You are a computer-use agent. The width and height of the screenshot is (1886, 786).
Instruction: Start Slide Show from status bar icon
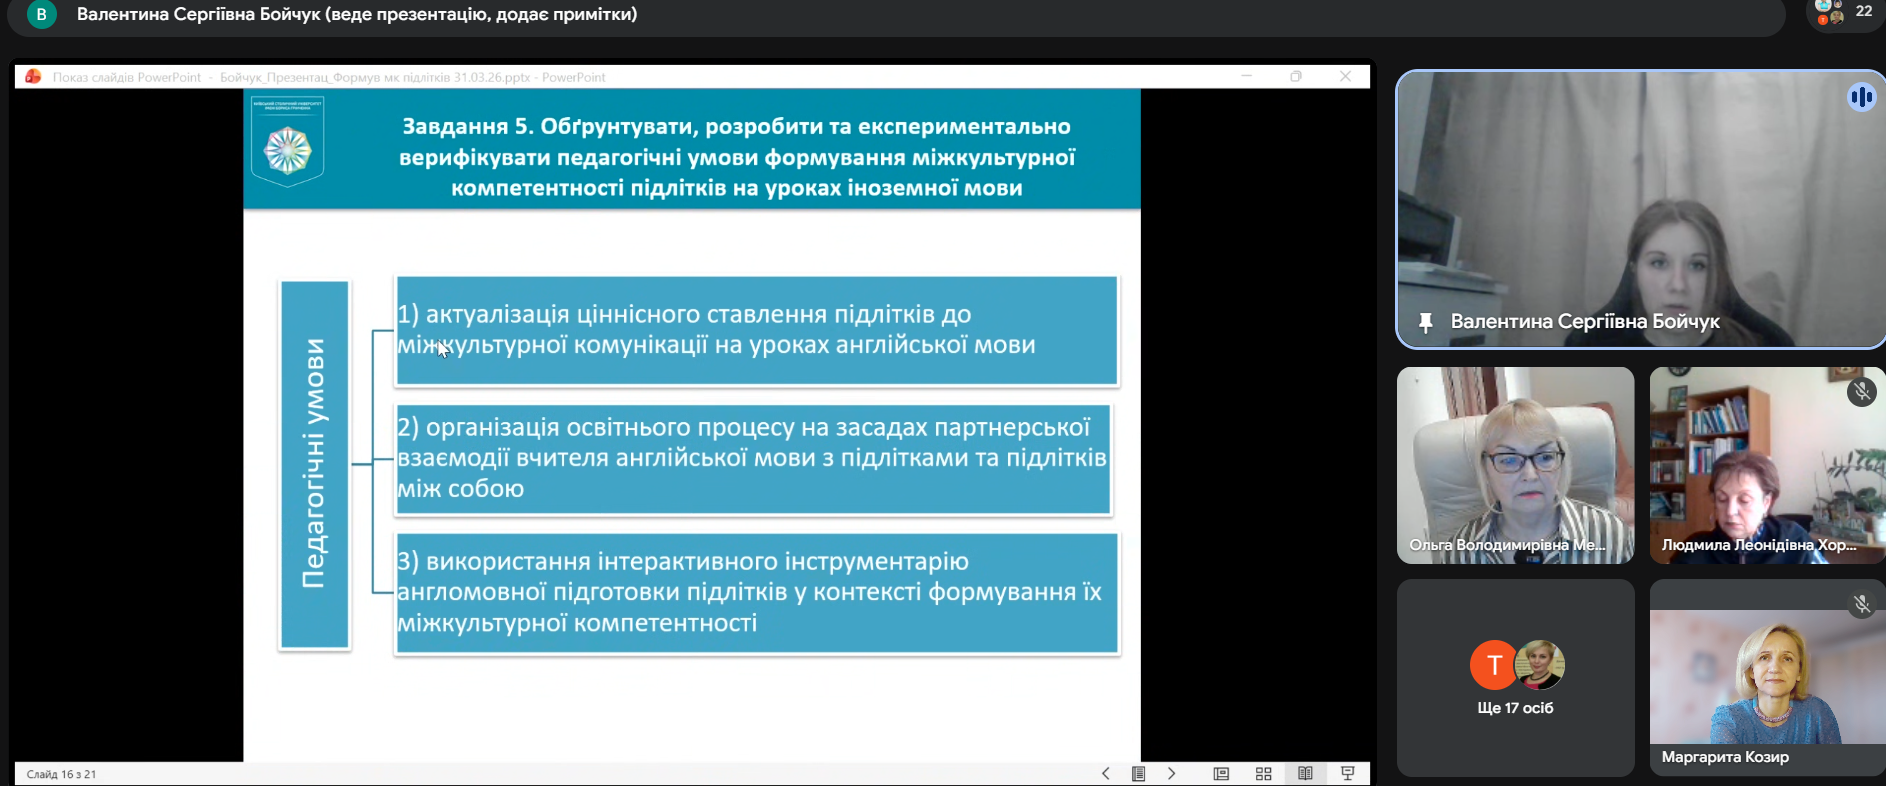pos(1347,773)
